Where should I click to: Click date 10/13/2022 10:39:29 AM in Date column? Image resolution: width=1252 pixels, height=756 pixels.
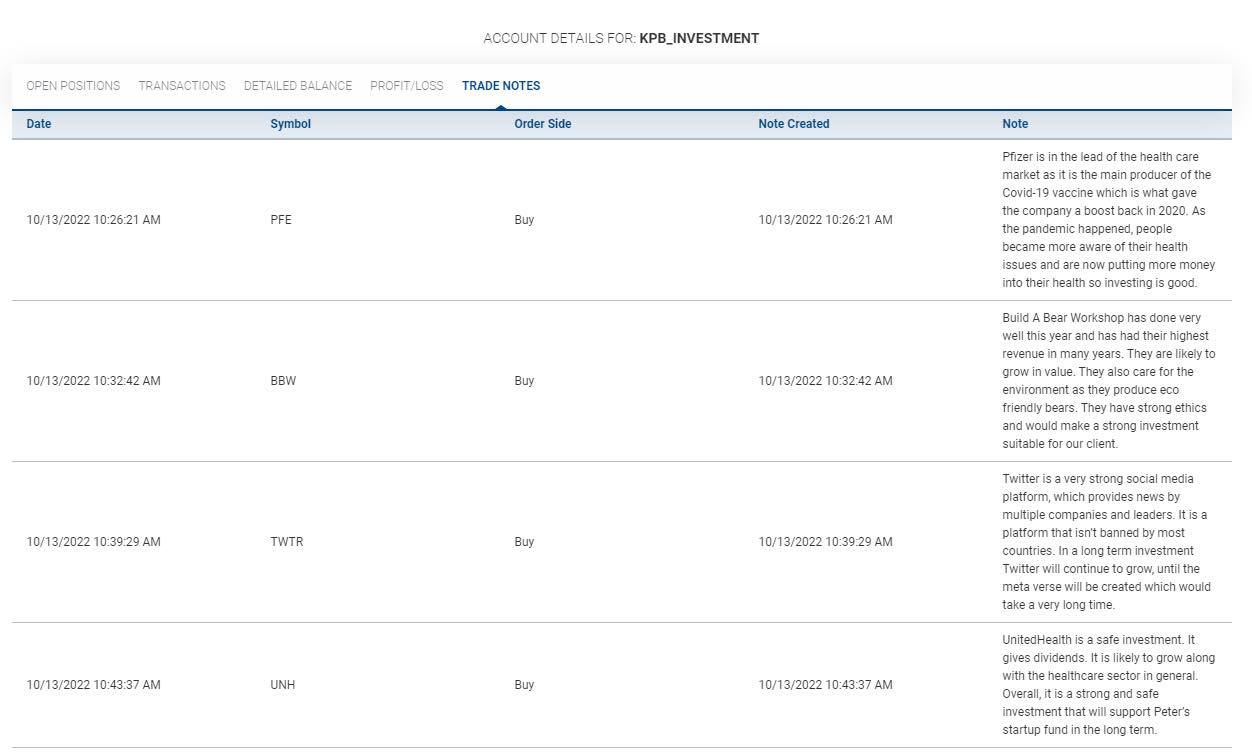[93, 542]
